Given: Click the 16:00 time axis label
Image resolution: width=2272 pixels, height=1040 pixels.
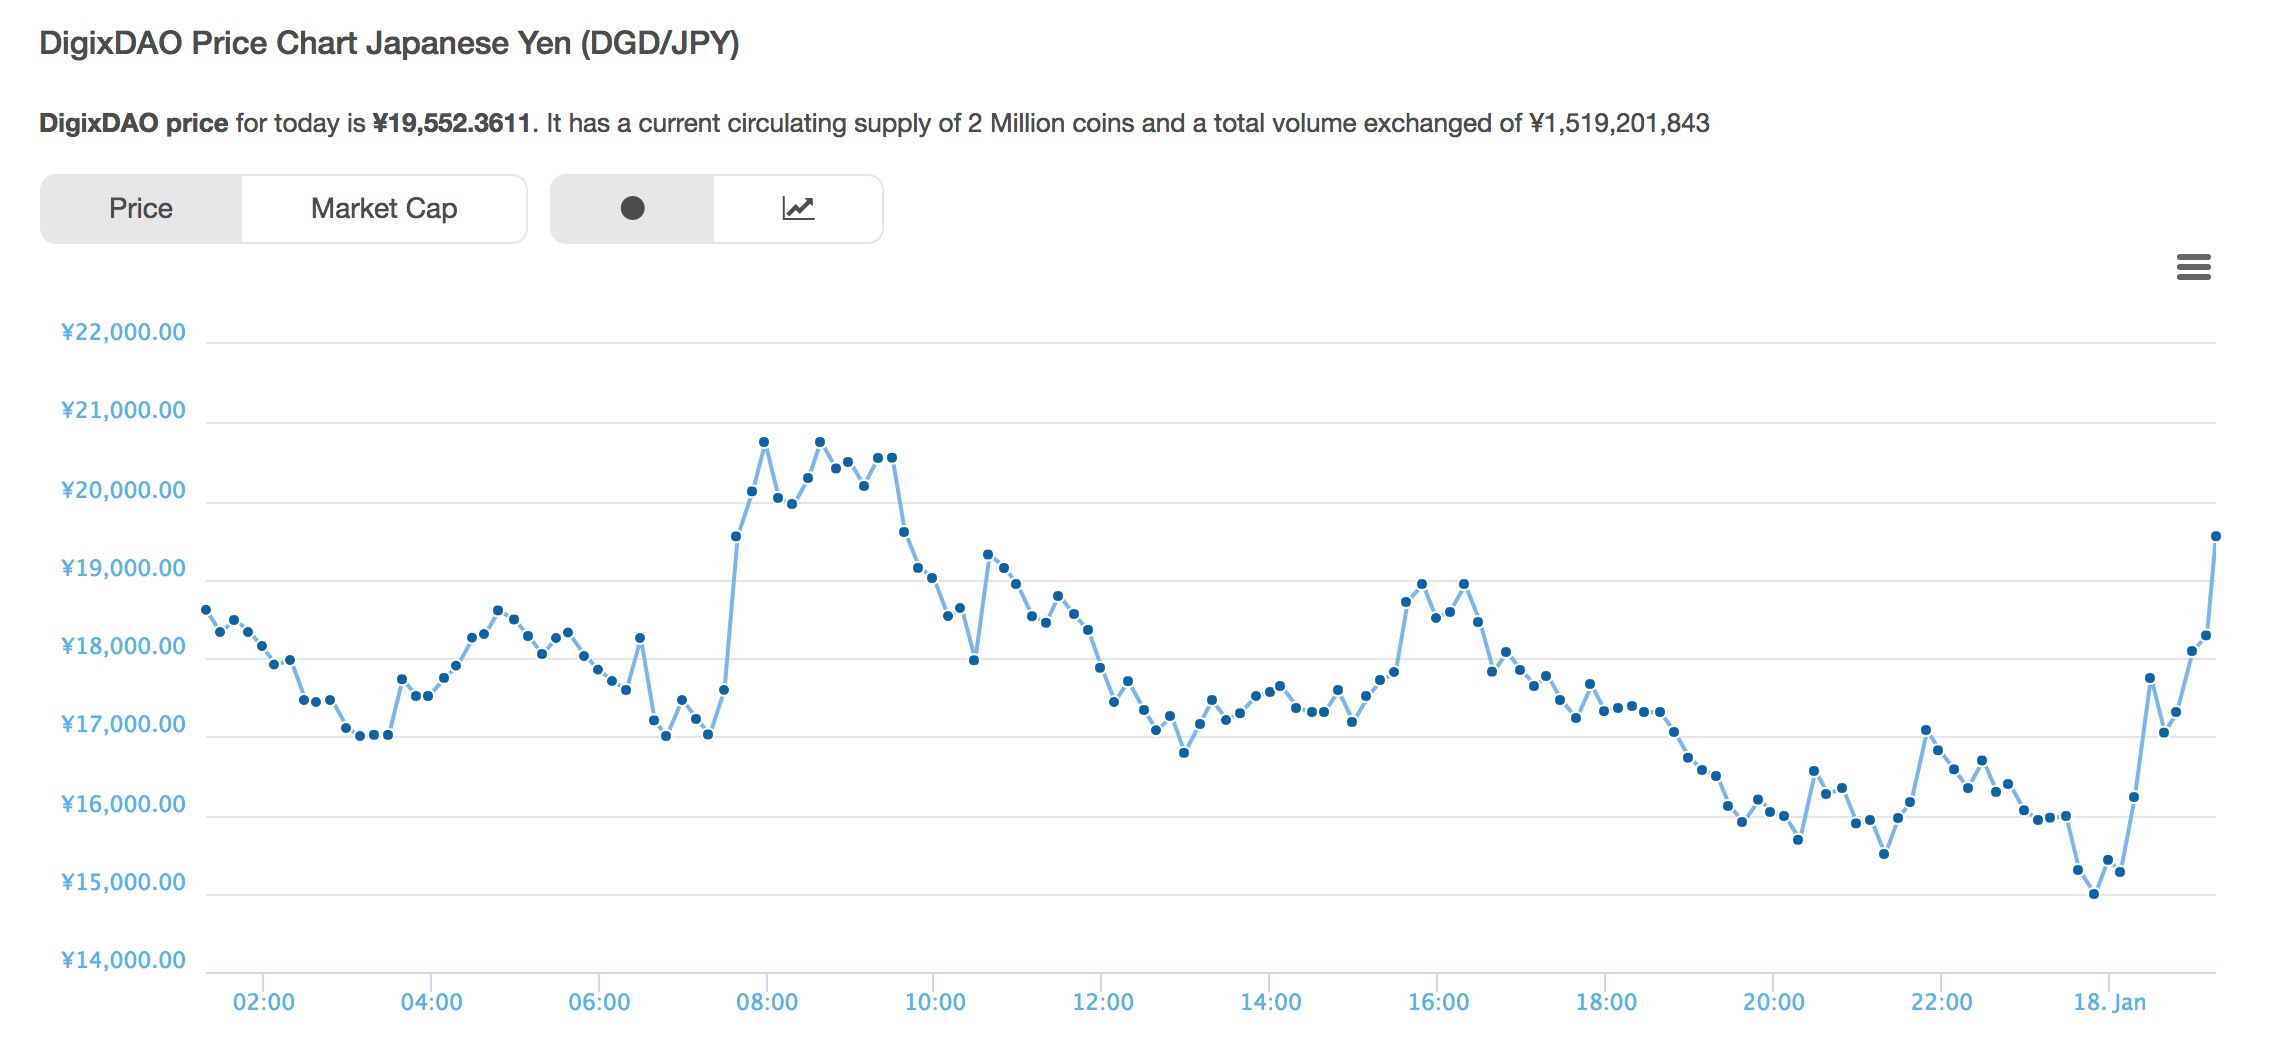Looking at the screenshot, I should [1438, 1002].
